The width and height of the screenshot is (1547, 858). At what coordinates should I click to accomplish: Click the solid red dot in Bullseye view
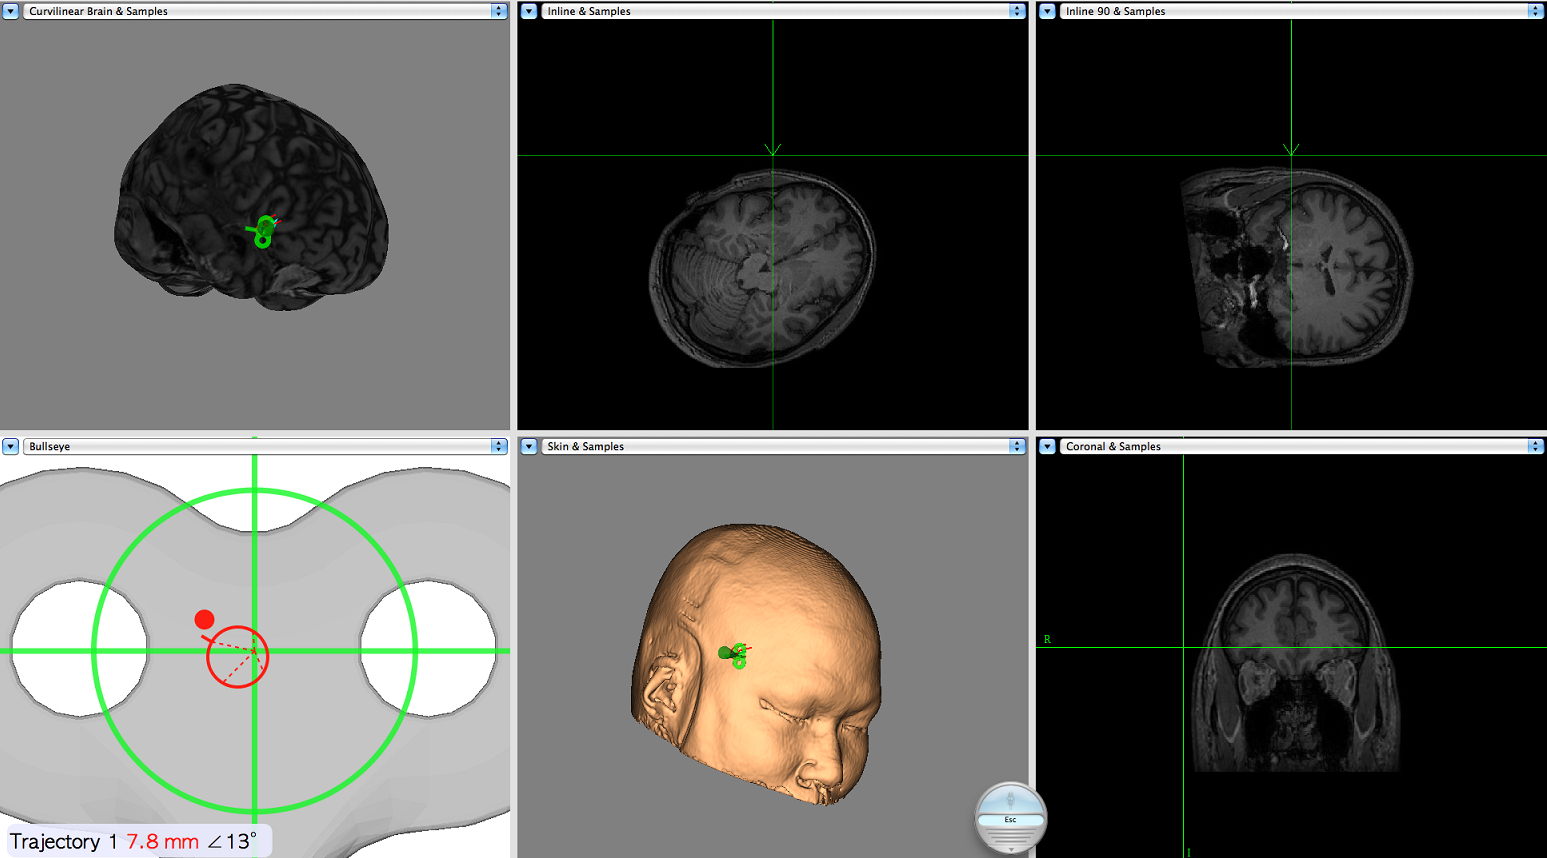tap(204, 620)
